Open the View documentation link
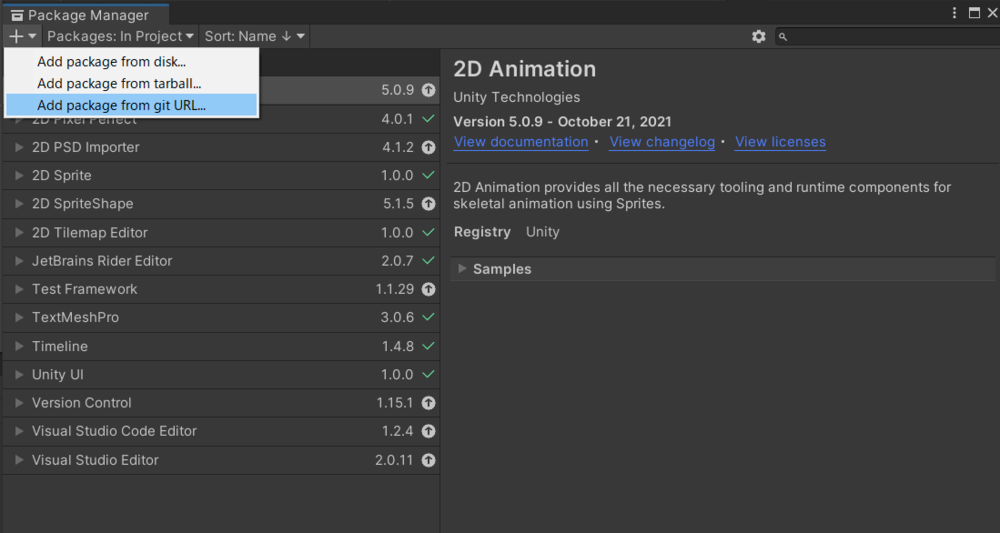 pyautogui.click(x=520, y=142)
